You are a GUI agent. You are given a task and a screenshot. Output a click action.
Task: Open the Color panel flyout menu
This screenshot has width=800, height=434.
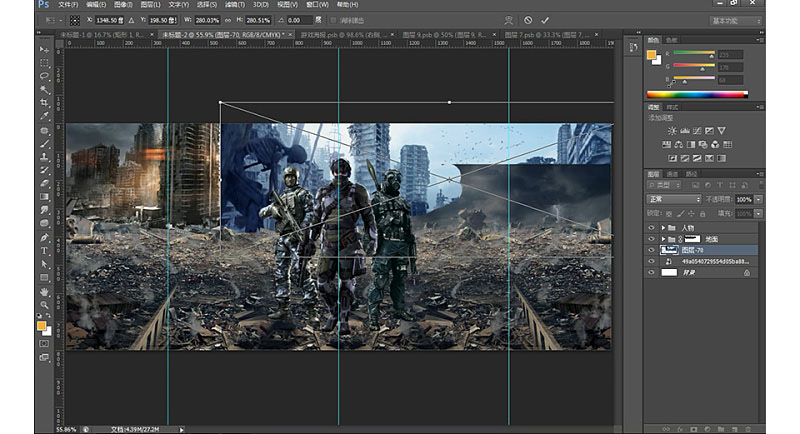(759, 40)
